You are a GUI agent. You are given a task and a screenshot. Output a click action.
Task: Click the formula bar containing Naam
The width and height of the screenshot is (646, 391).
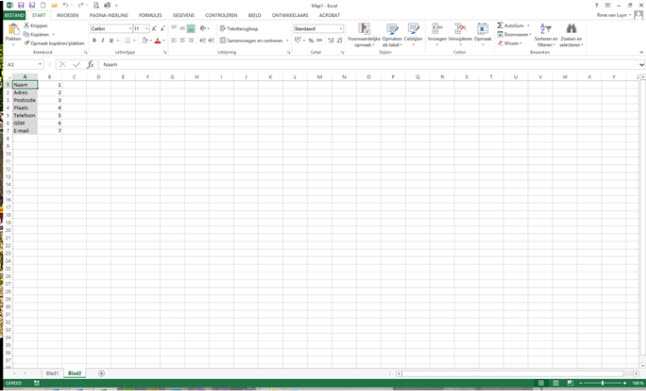click(369, 65)
